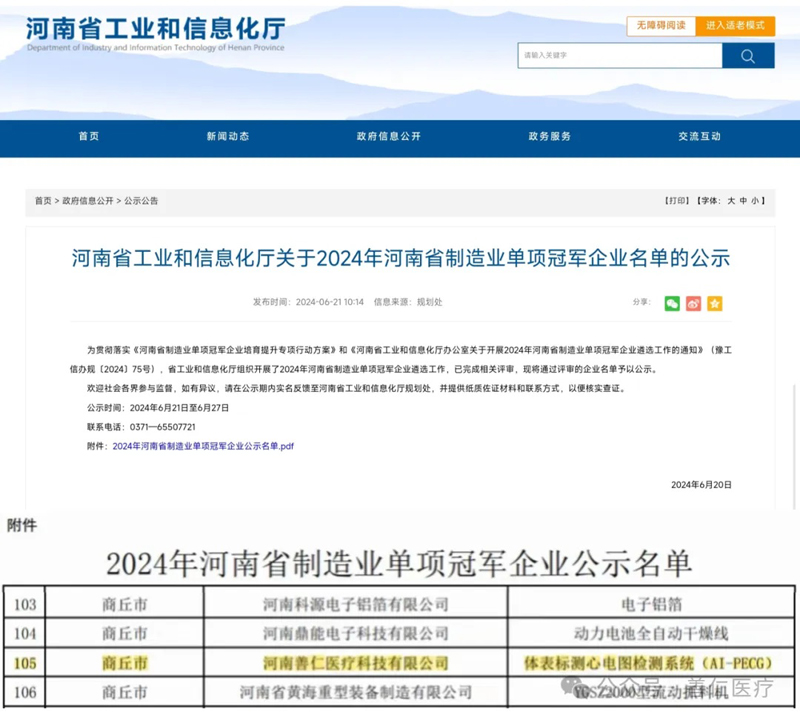Screen dimensions: 800x720
Task: Click the page's vertical scrollbar
Action: (x=794, y=446)
